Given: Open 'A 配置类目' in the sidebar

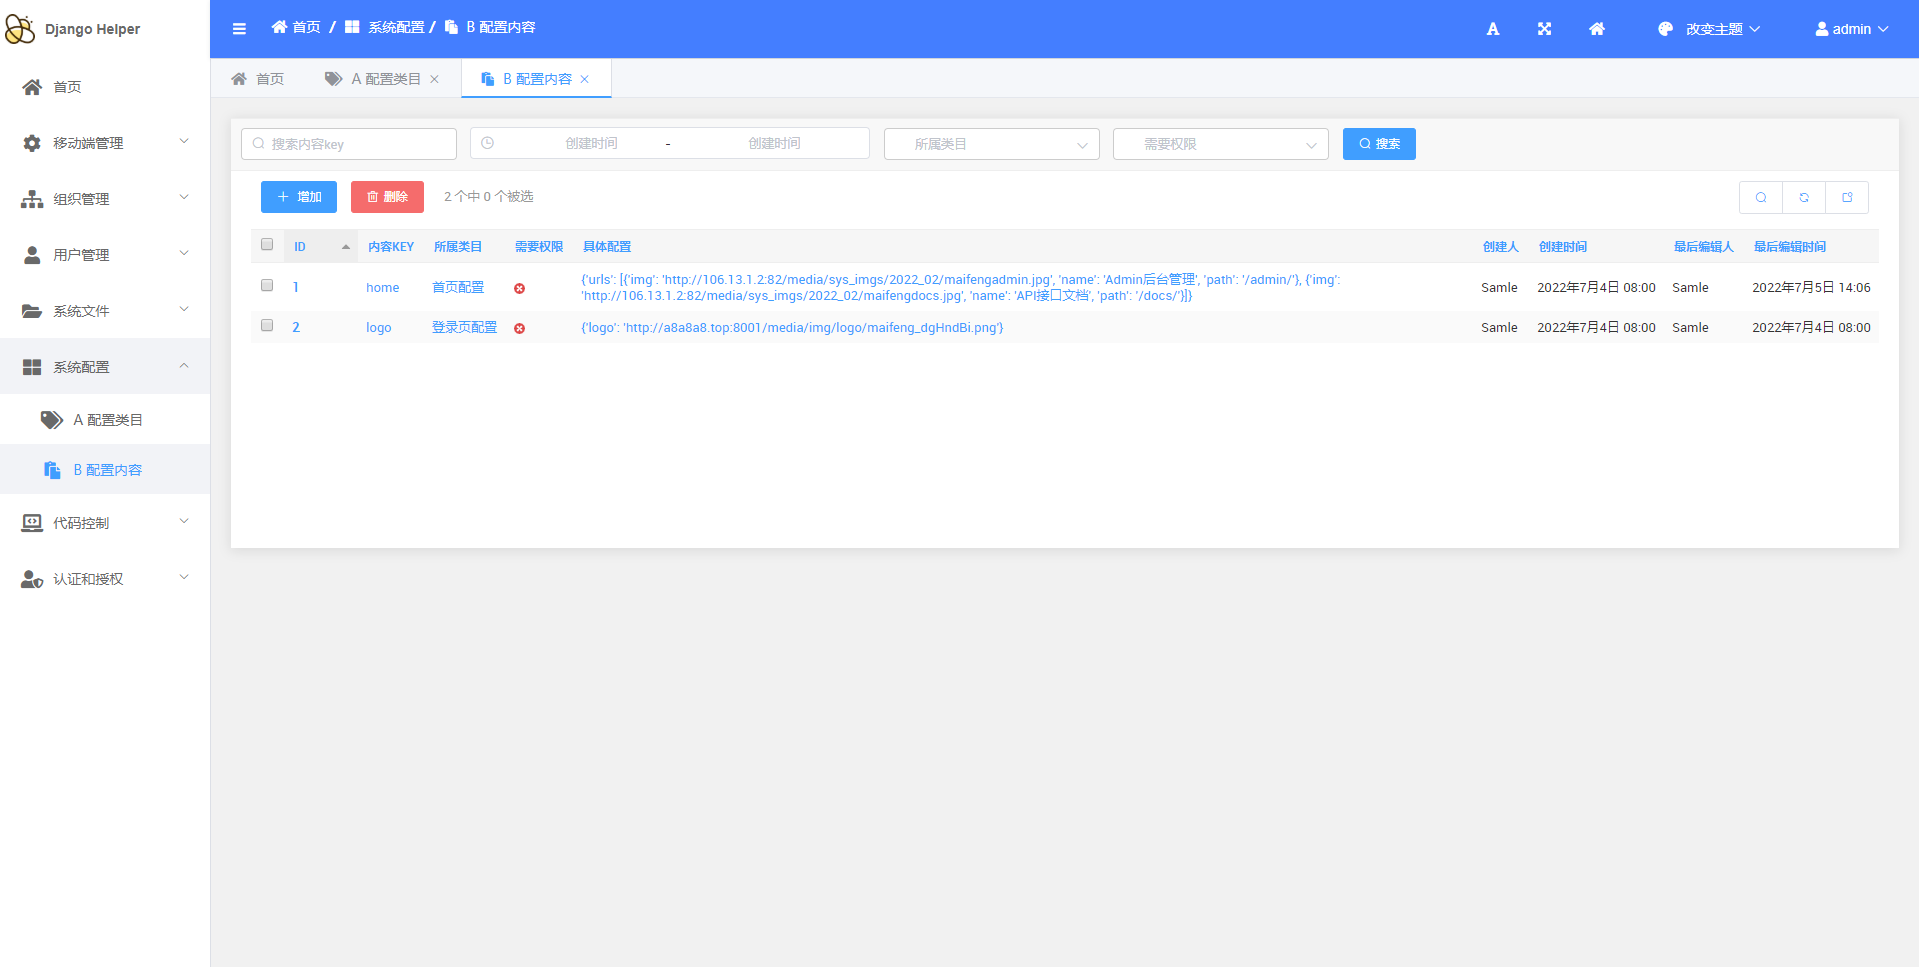Looking at the screenshot, I should 107,420.
